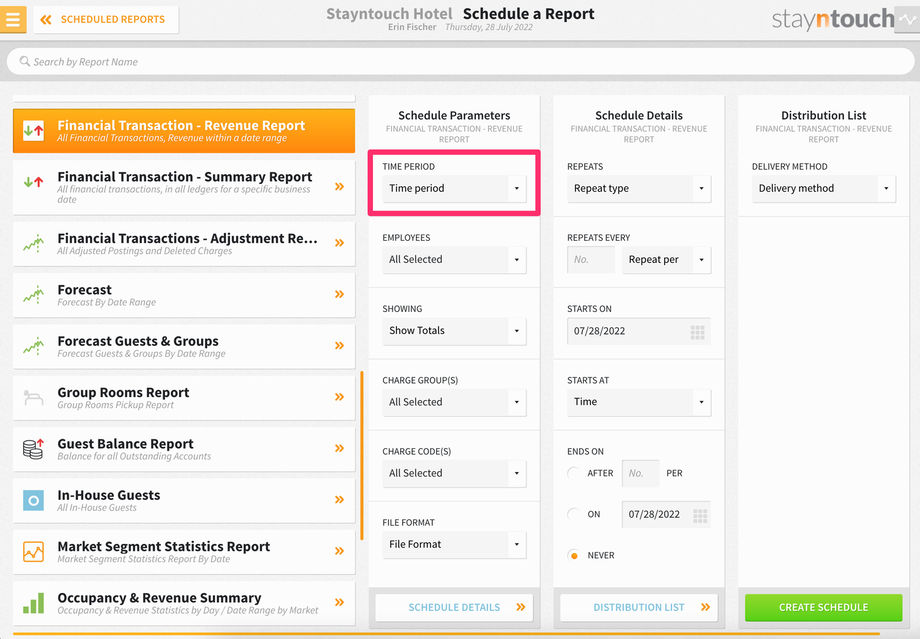The width and height of the screenshot is (920, 639).
Task: Click the Search by Report Name field
Action: coord(460,62)
